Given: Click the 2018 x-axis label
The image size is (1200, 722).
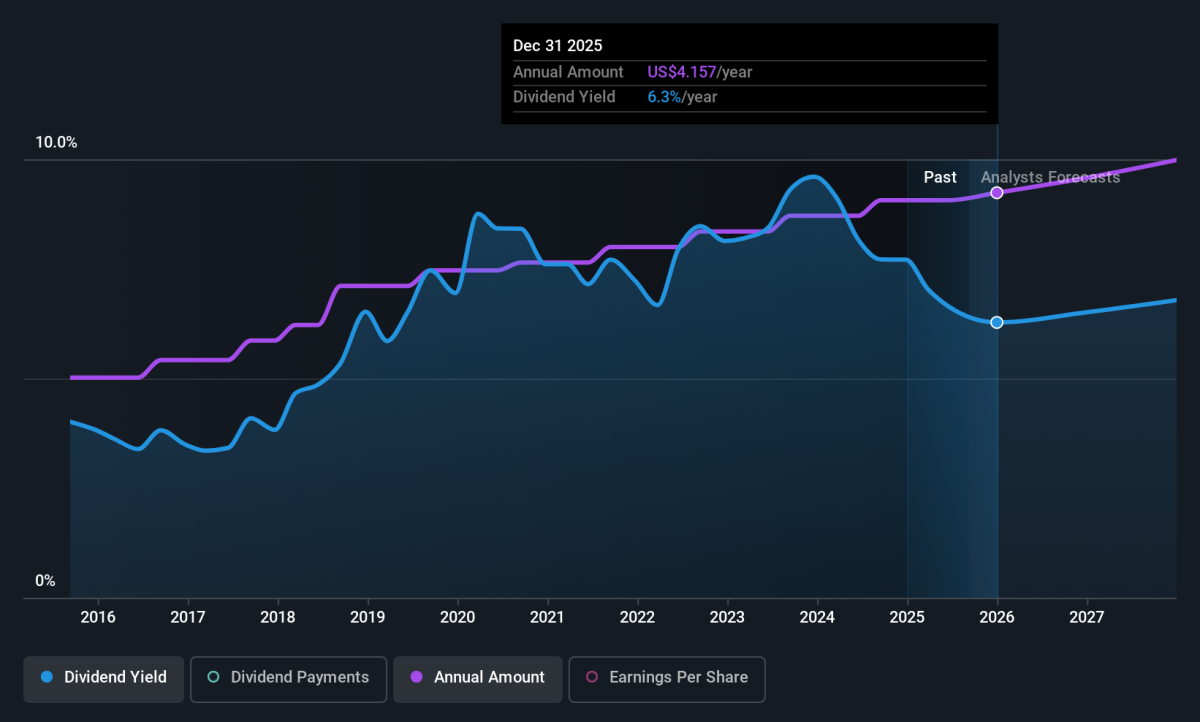Looking at the screenshot, I should click(x=278, y=616).
